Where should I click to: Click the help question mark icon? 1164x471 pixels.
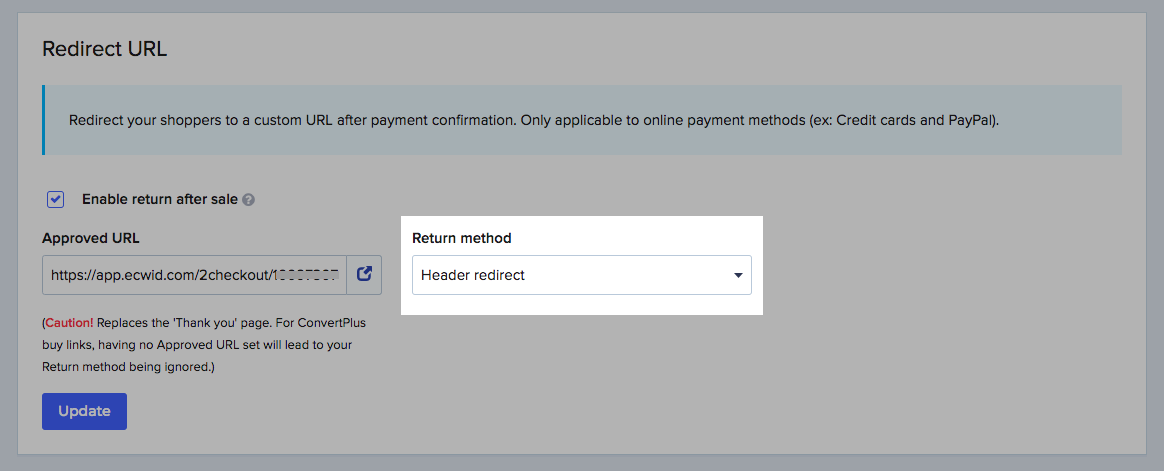click(x=249, y=200)
